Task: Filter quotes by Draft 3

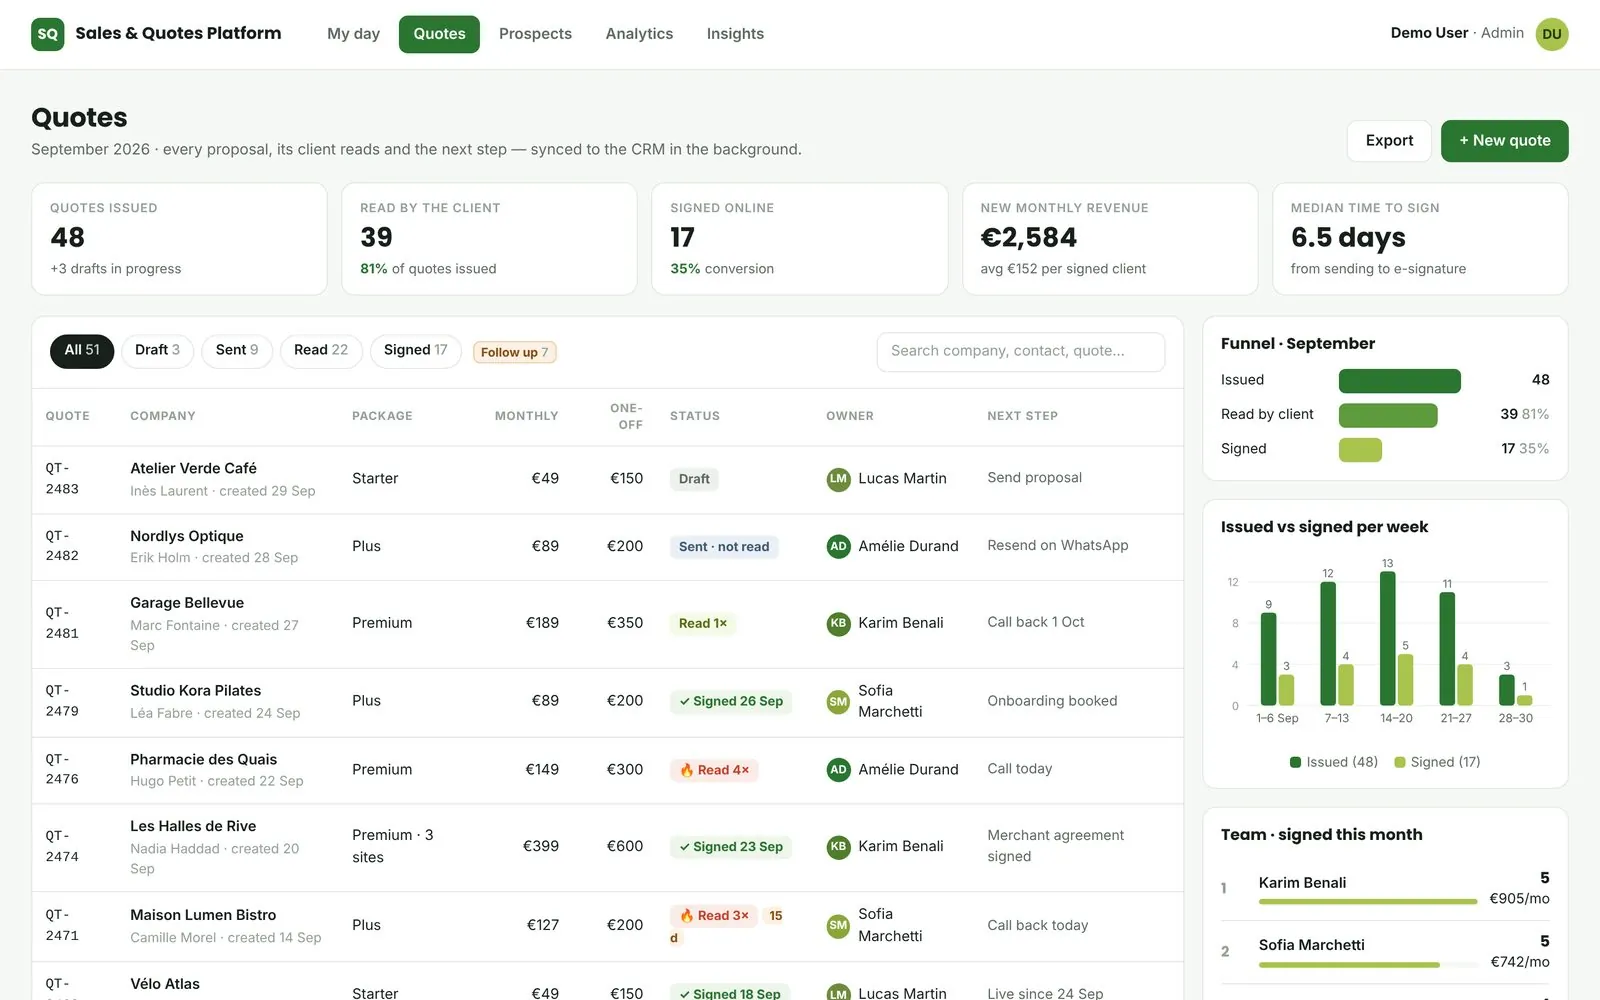Action: tap(157, 350)
